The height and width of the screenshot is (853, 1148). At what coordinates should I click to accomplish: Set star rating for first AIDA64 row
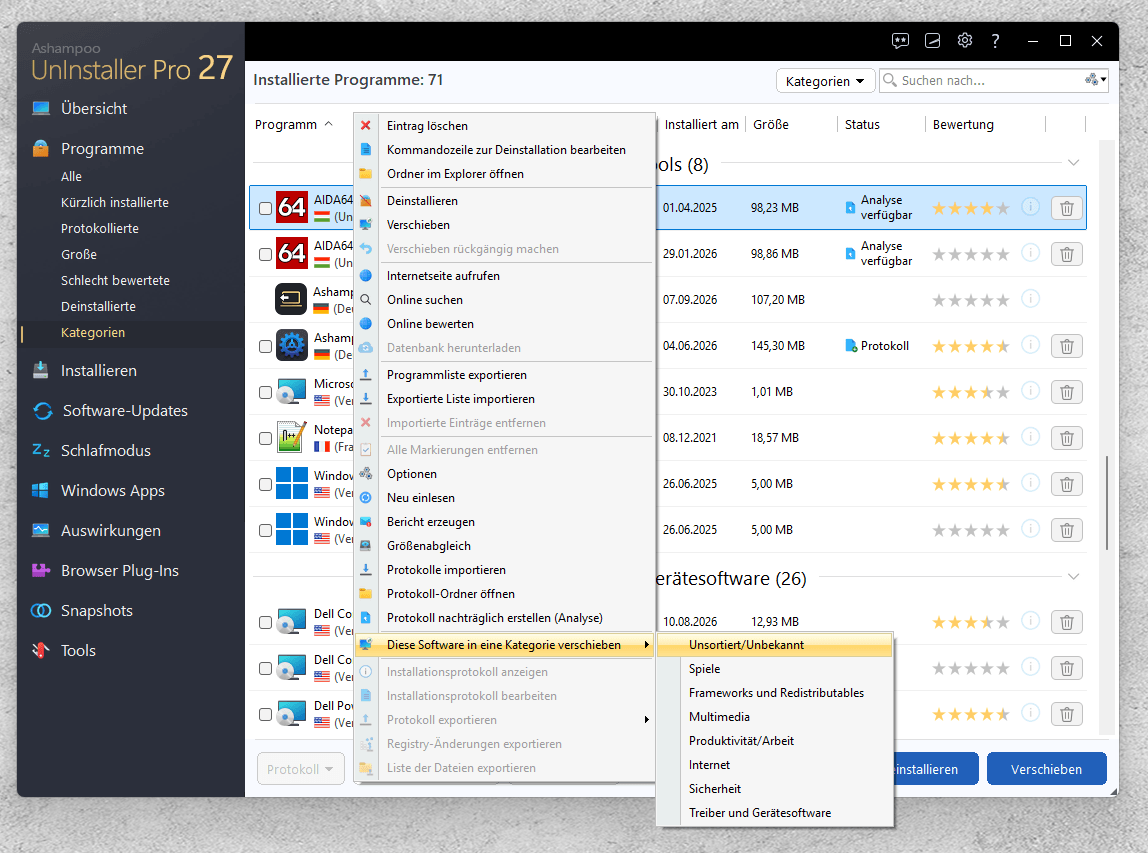pyautogui.click(x=970, y=209)
